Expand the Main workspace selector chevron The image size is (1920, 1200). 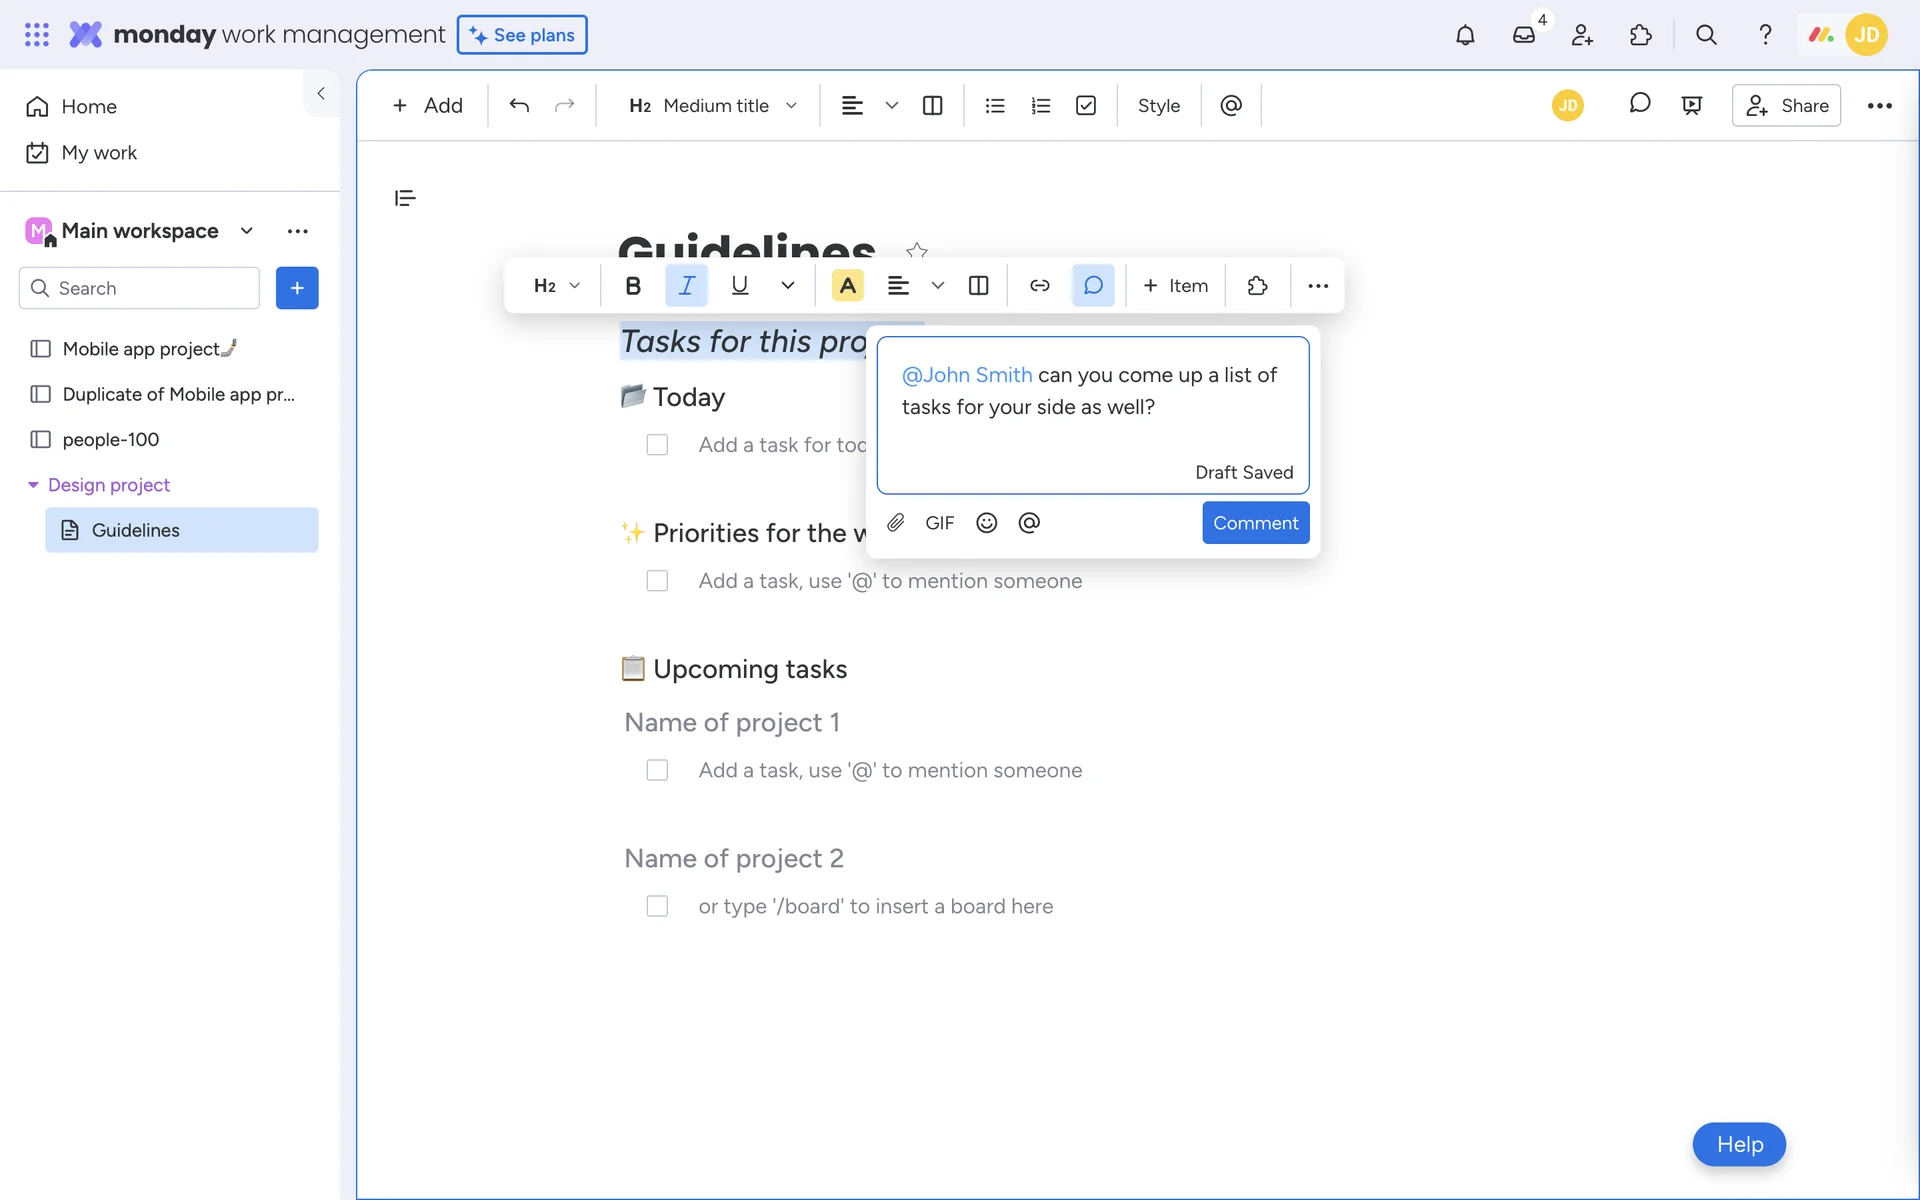(246, 231)
